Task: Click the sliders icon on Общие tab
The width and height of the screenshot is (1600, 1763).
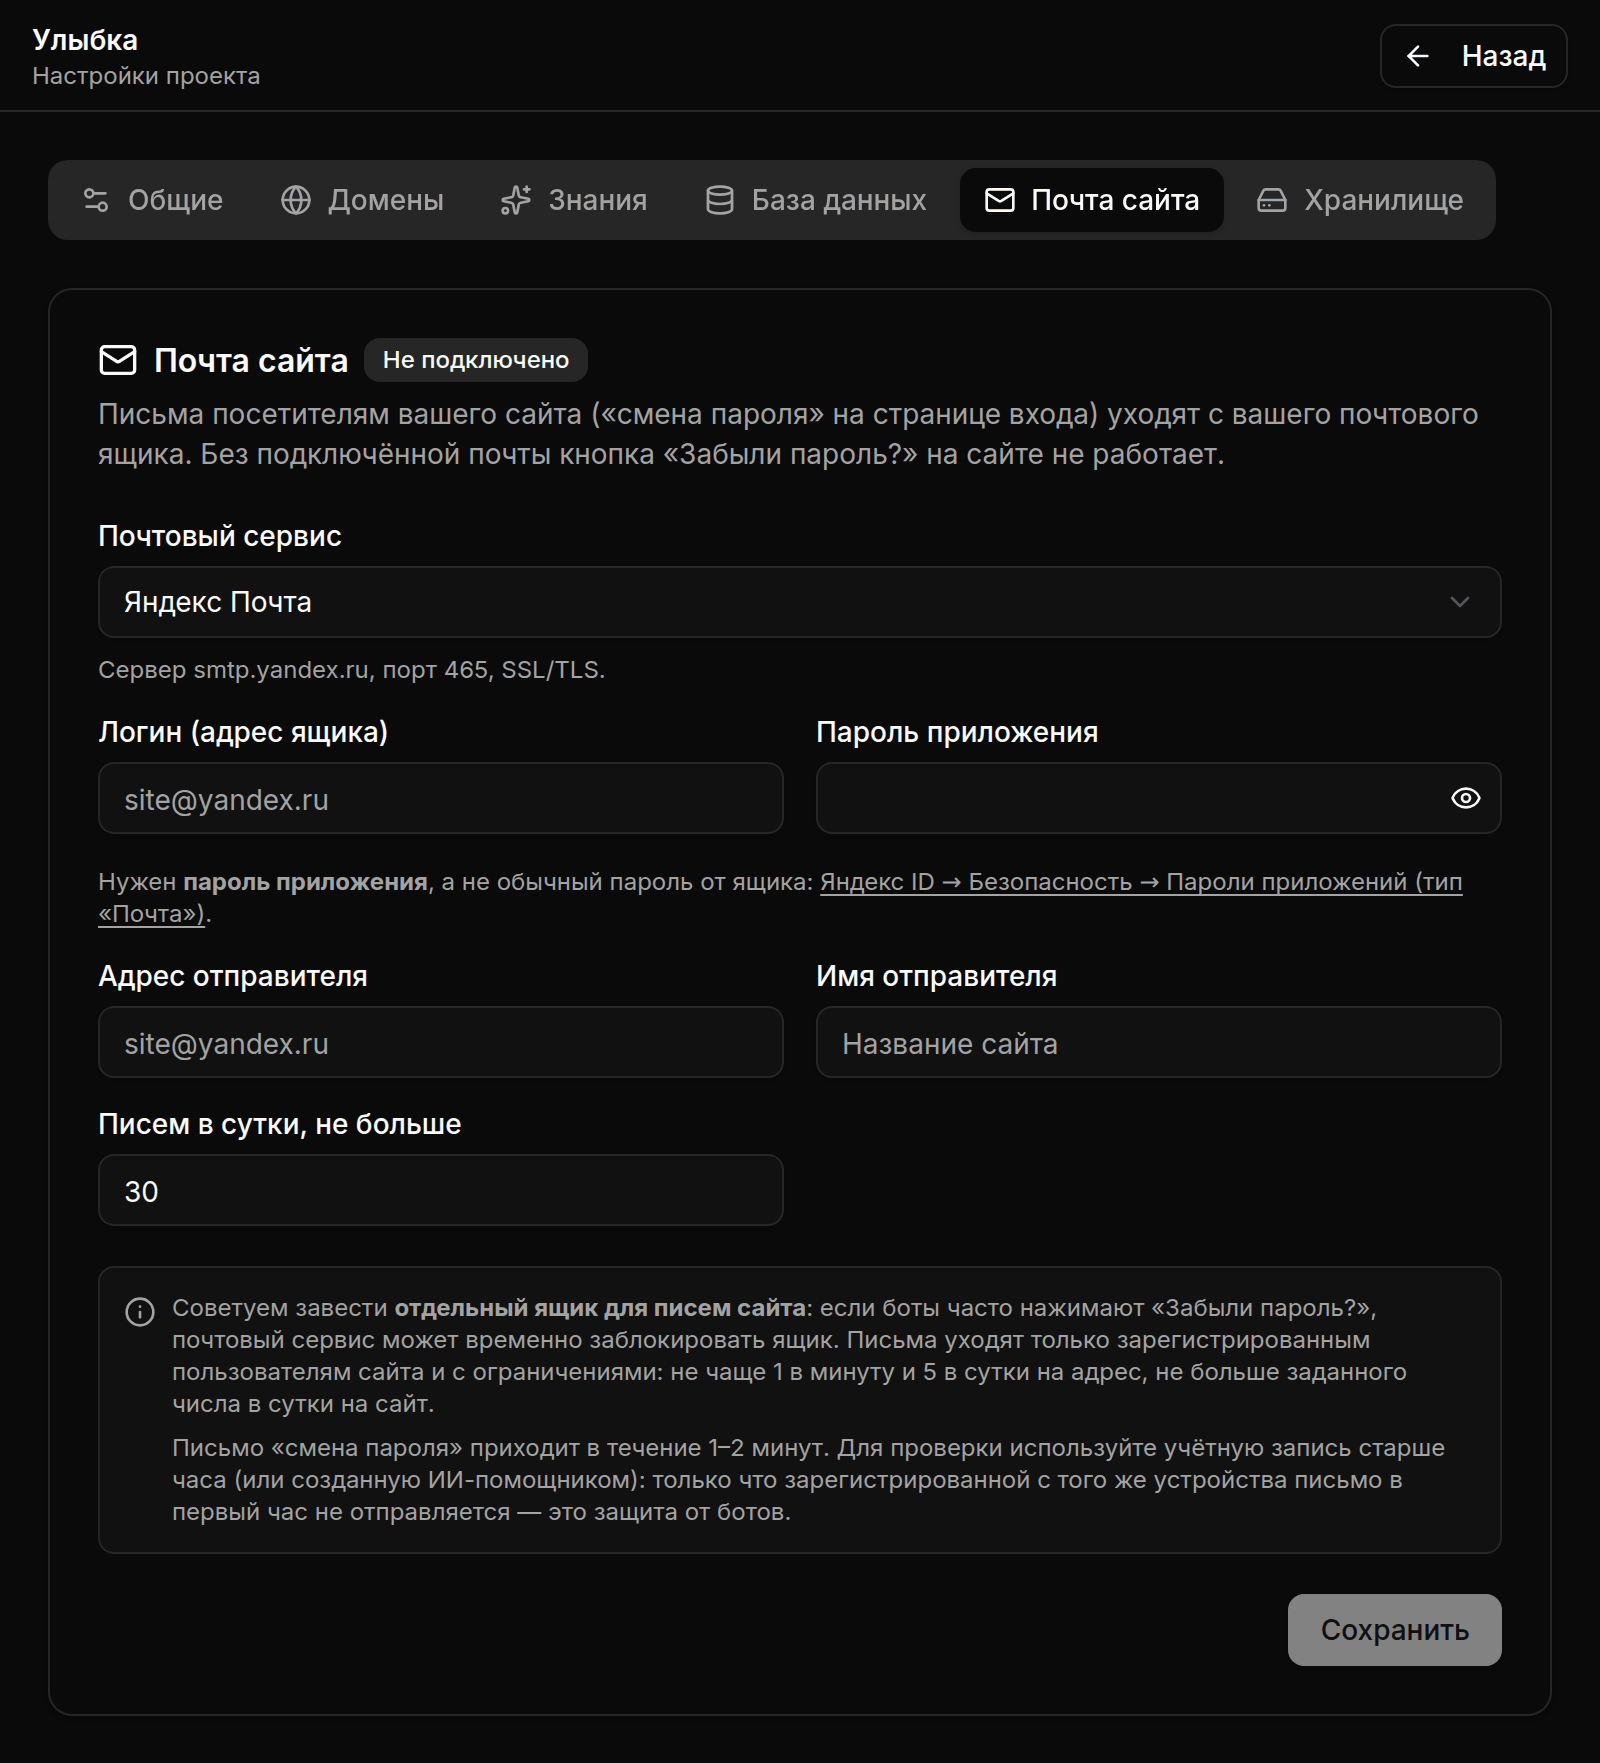Action: 96,200
